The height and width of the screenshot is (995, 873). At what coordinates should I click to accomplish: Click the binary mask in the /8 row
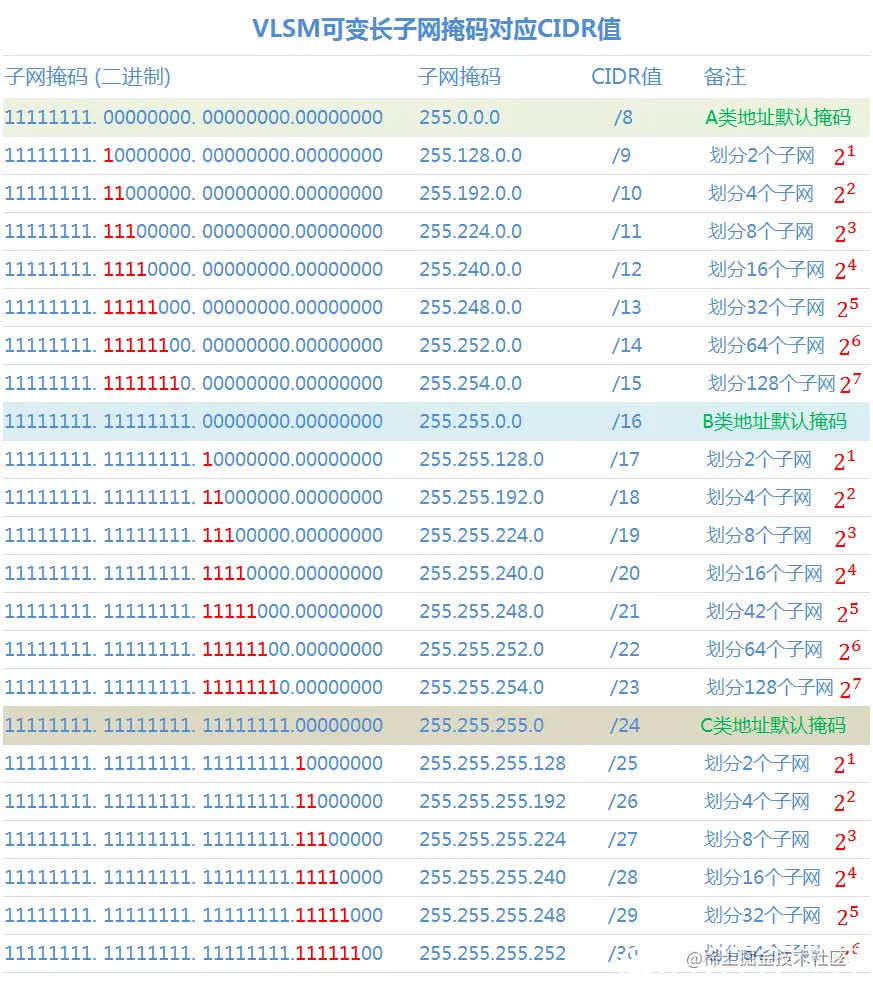tap(194, 117)
